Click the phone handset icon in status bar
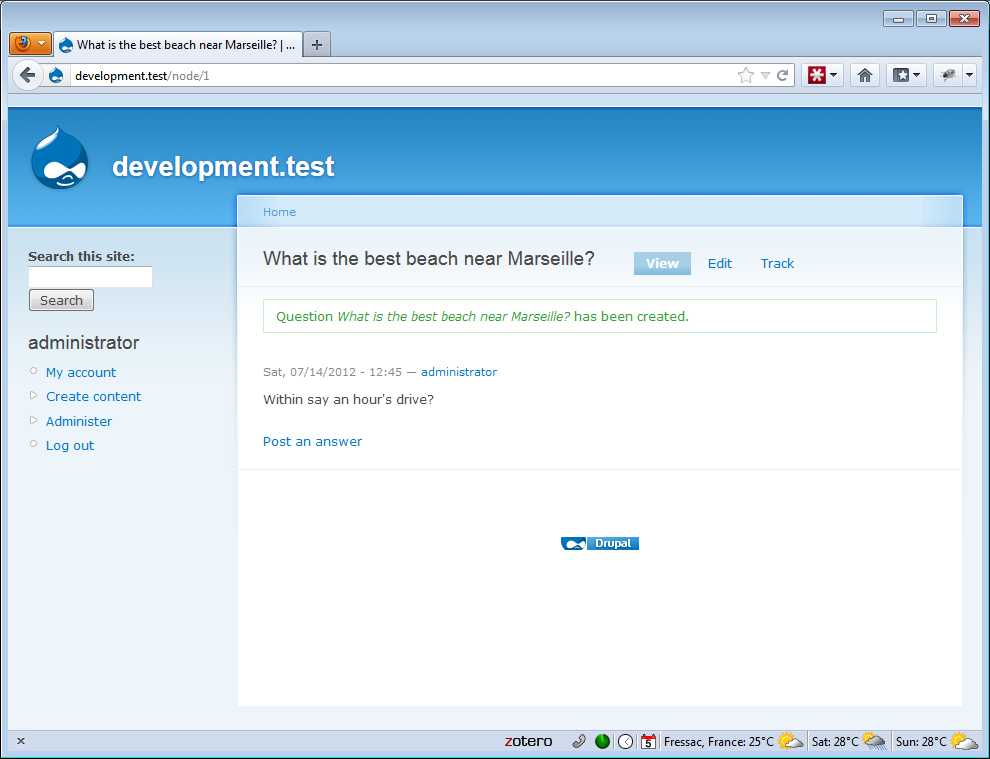 tap(578, 741)
